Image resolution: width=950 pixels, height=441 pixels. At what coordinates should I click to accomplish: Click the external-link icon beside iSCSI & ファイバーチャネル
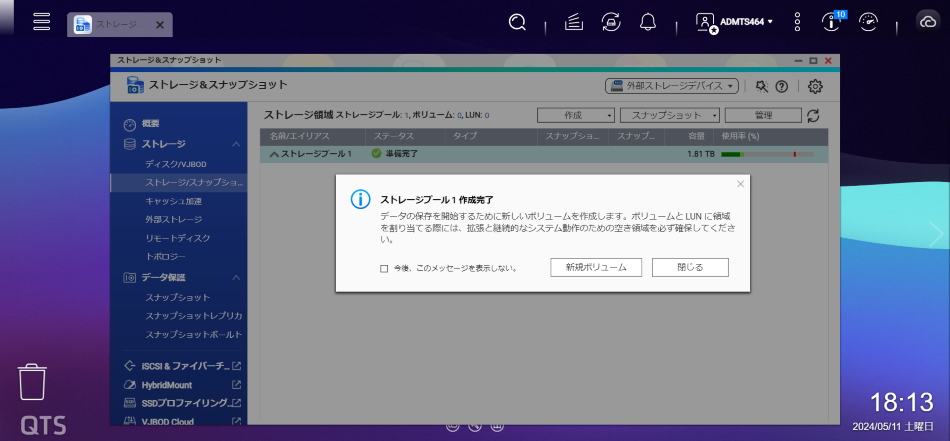[236, 366]
